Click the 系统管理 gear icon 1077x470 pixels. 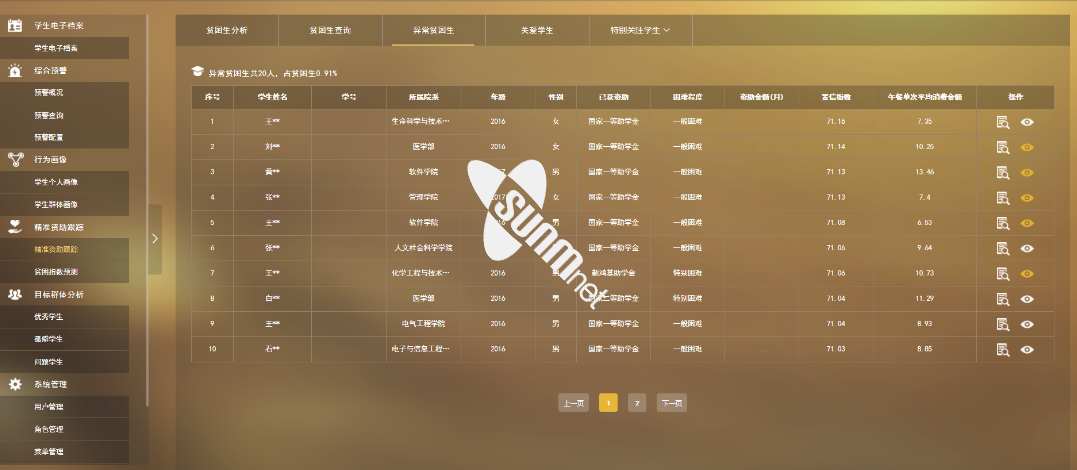[15, 384]
